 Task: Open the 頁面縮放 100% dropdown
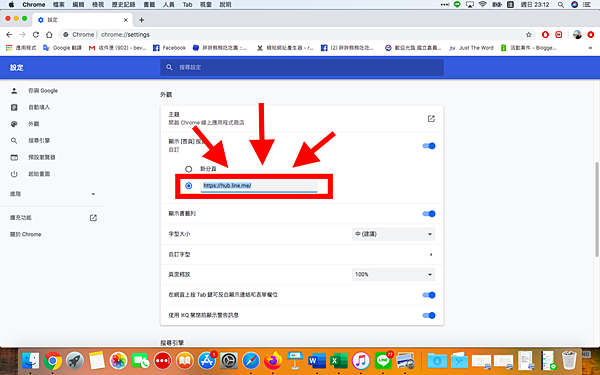click(393, 274)
